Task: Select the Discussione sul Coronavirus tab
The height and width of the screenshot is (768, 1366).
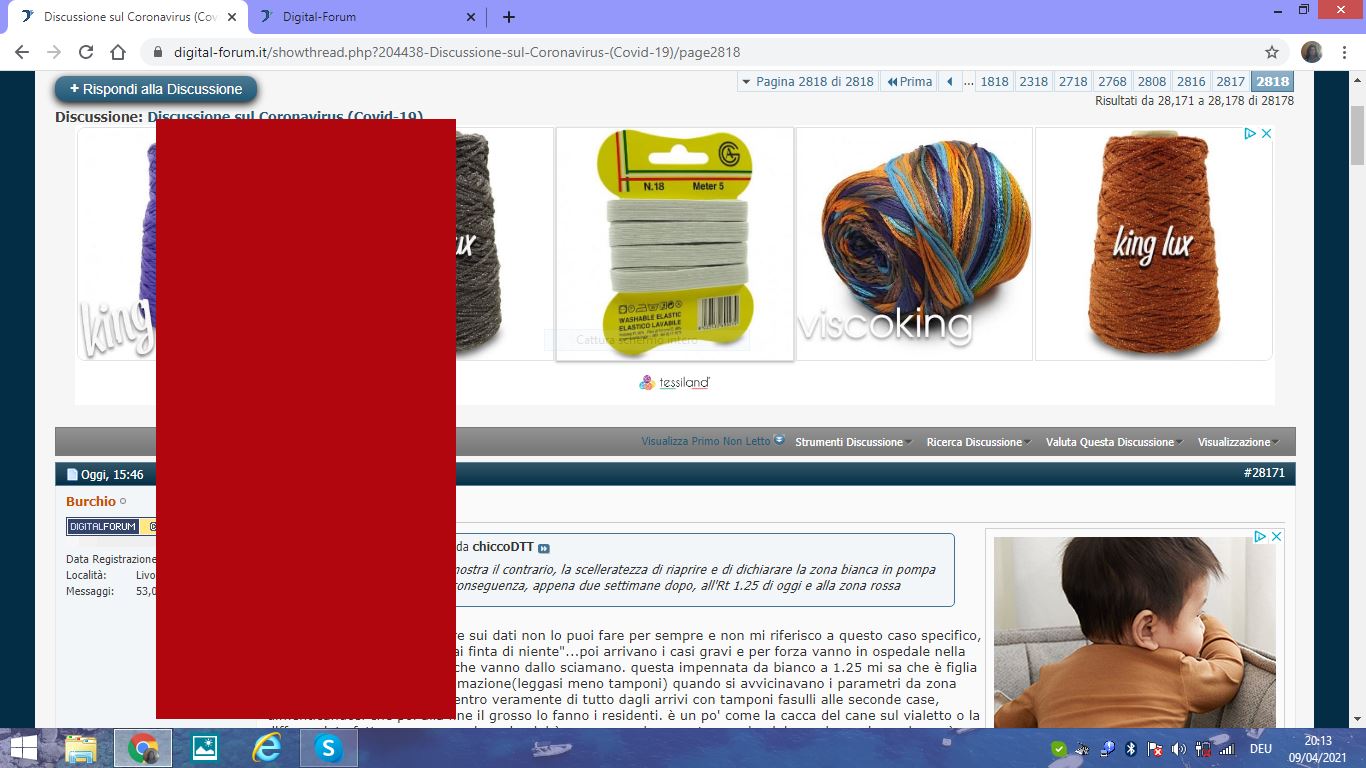Action: pos(127,17)
